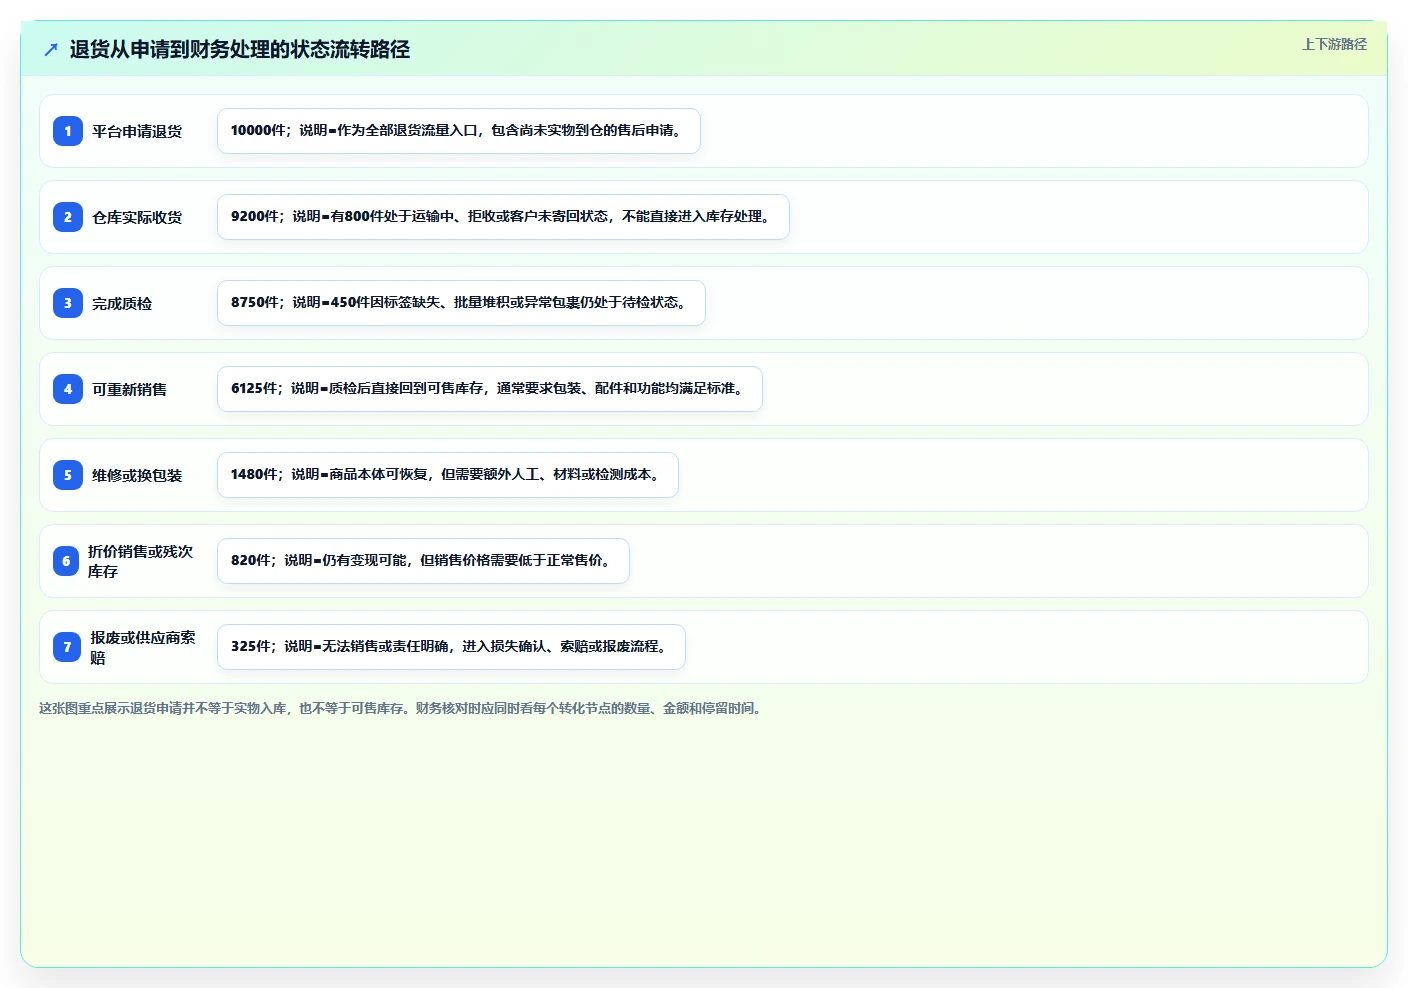Open the 9200件 description box
The width and height of the screenshot is (1408, 988).
pyautogui.click(x=503, y=217)
